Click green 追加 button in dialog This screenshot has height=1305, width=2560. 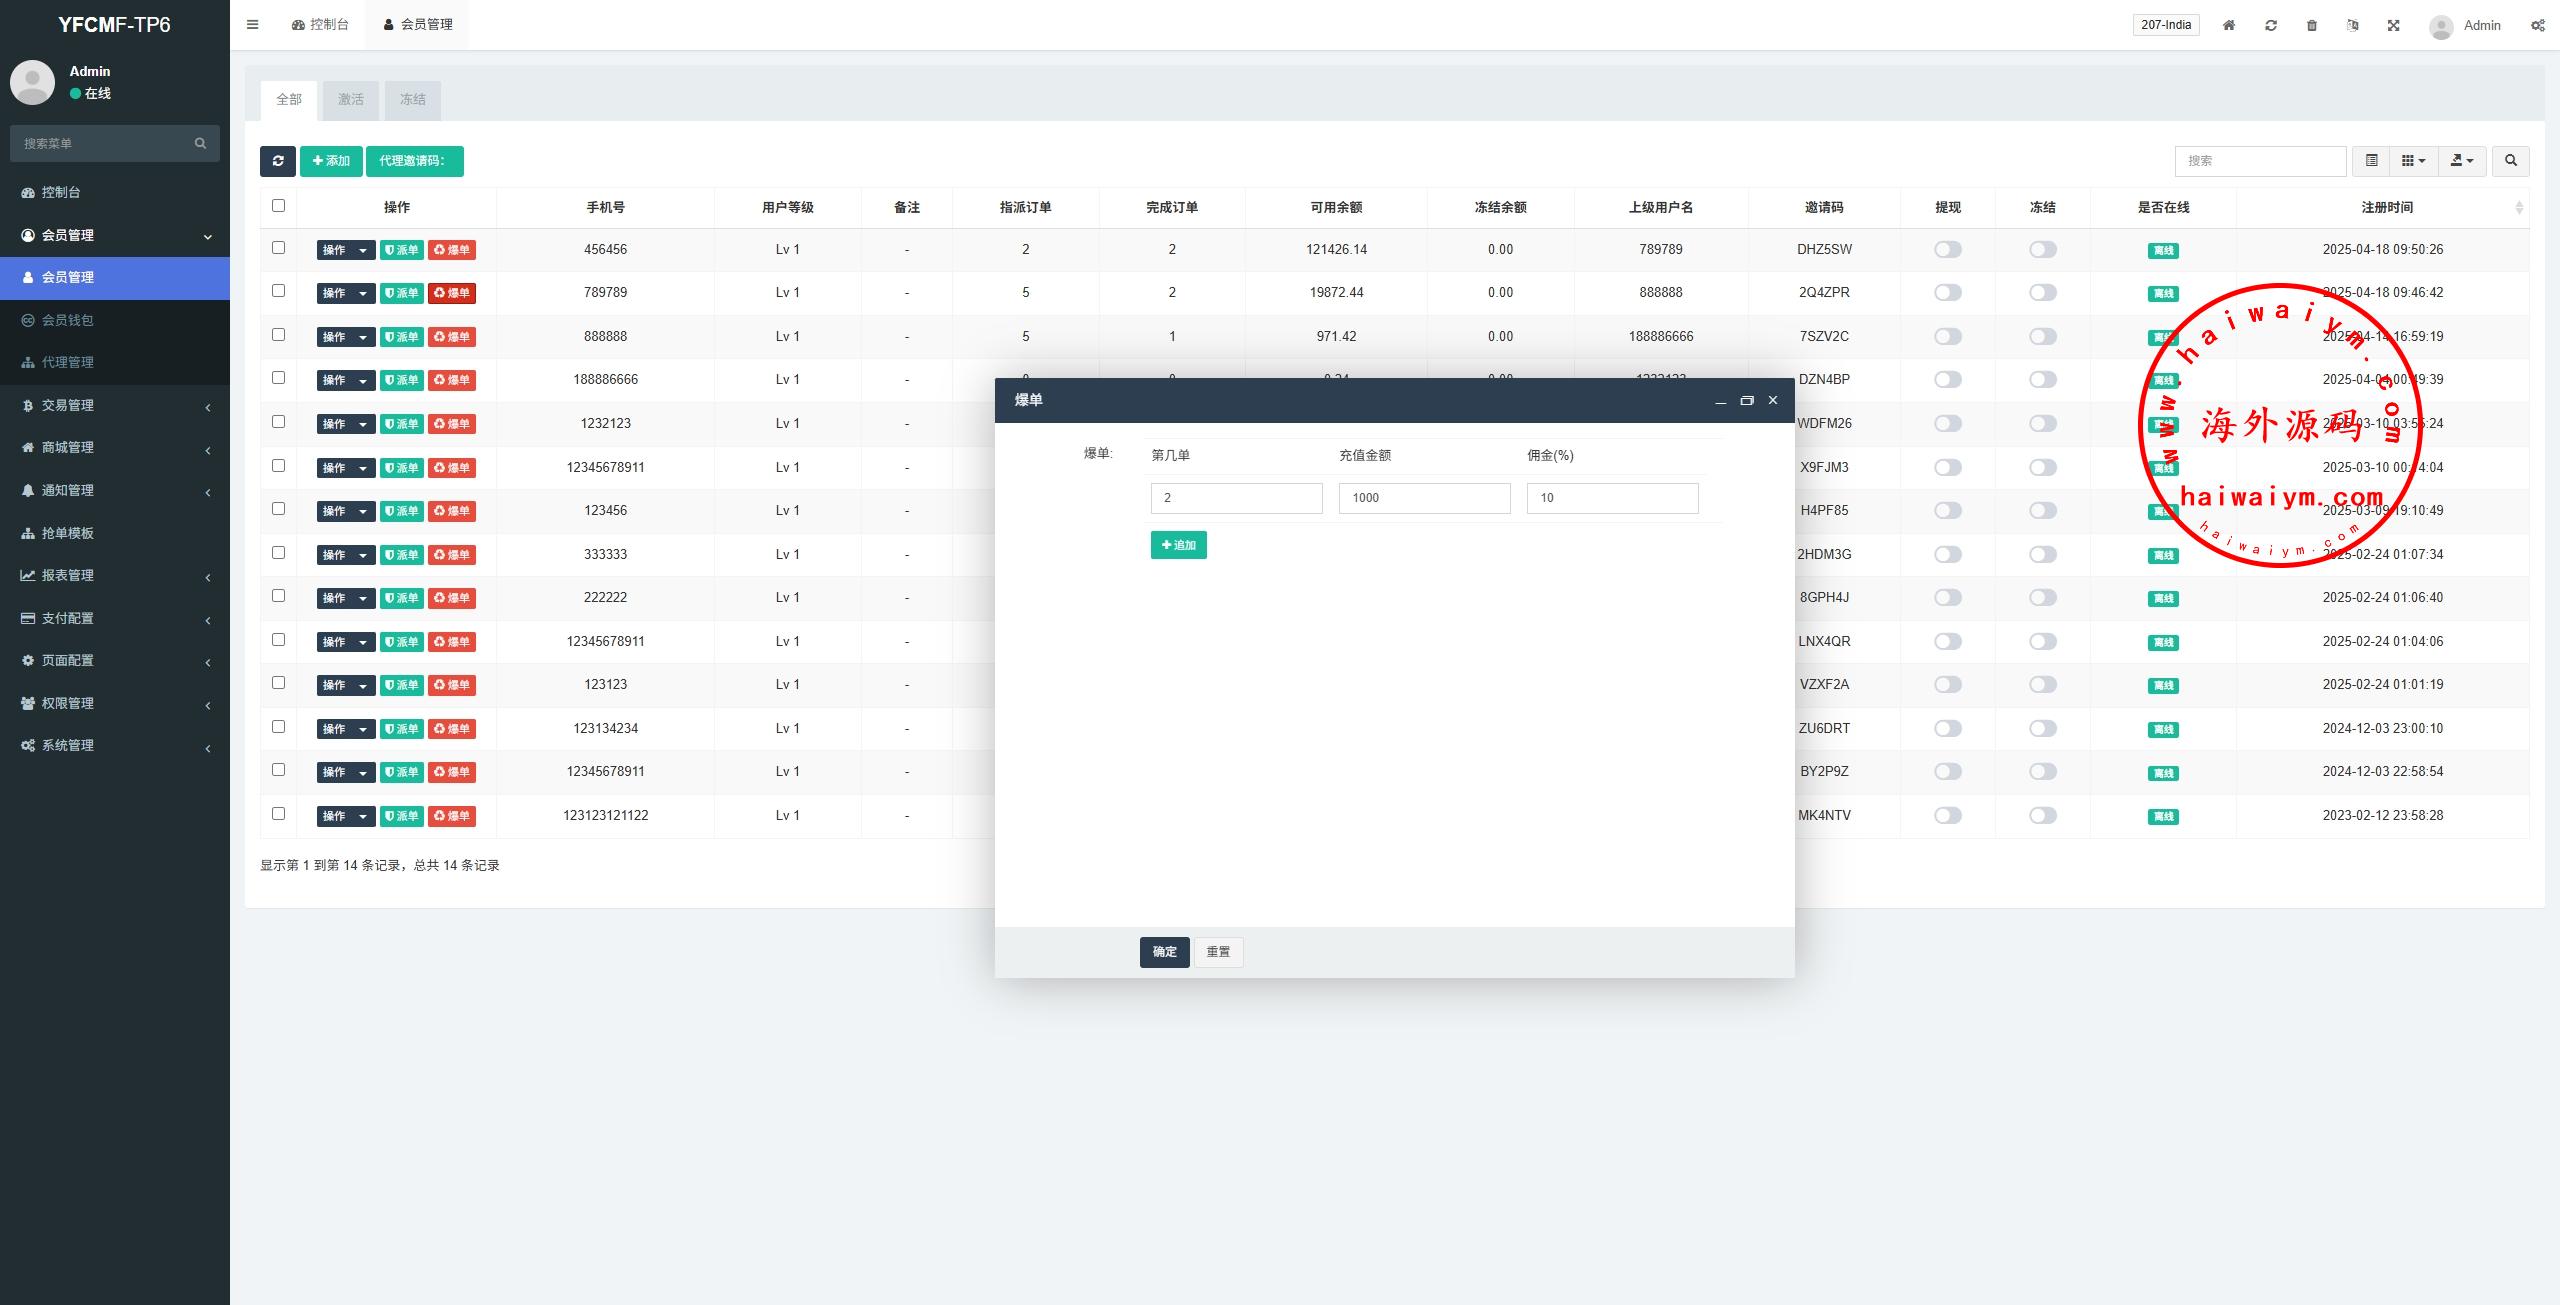coord(1178,545)
